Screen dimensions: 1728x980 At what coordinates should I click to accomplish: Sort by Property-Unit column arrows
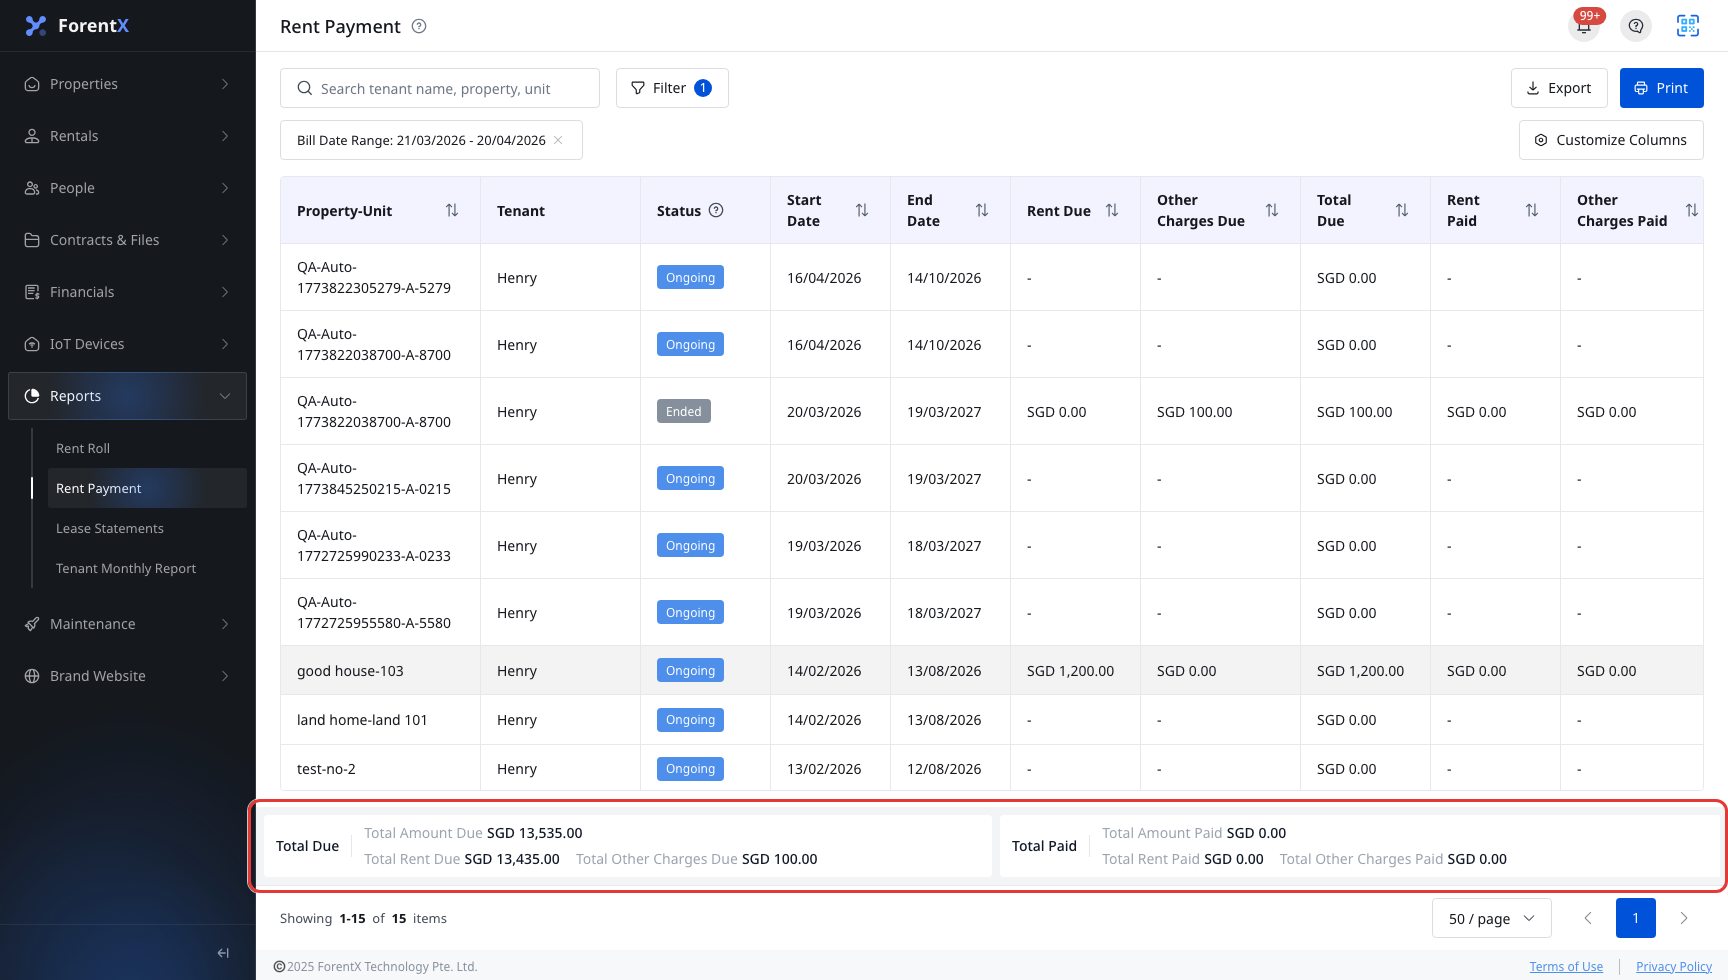point(452,210)
